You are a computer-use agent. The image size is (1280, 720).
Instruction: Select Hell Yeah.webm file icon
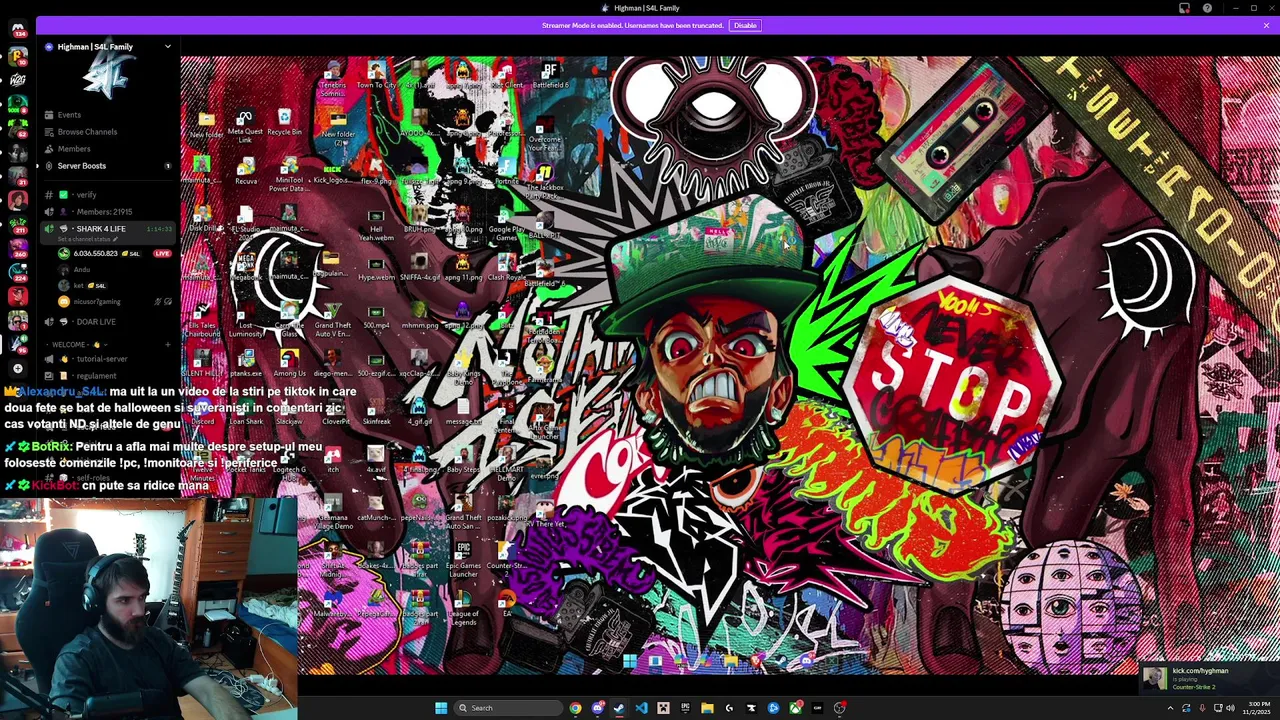(376, 227)
